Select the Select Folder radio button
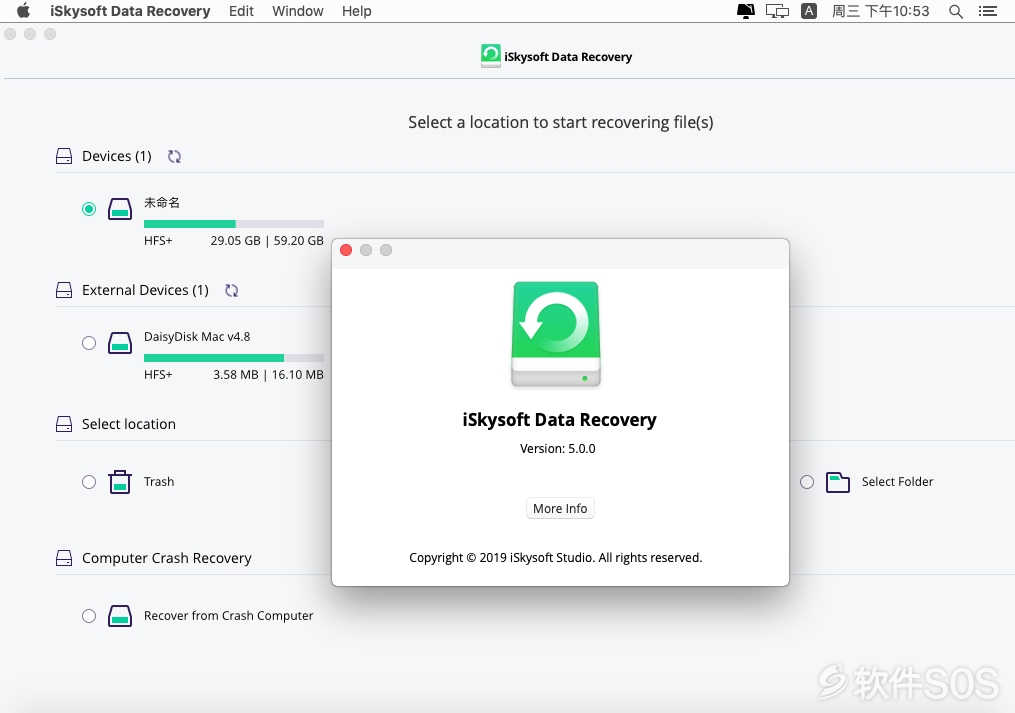The image size is (1015, 713). click(x=807, y=482)
